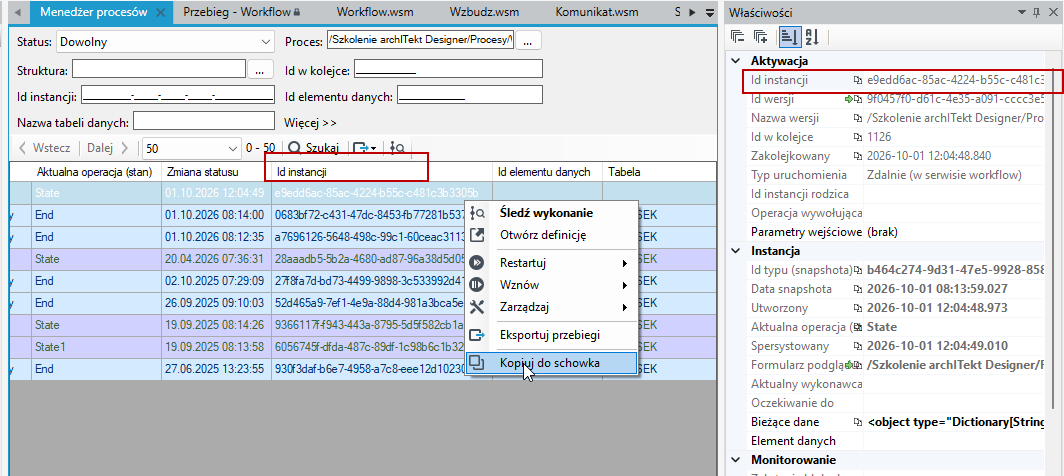The height and width of the screenshot is (476, 1064).
Task: Open the export toolbar button dropdown arrow
Action: coord(373,148)
